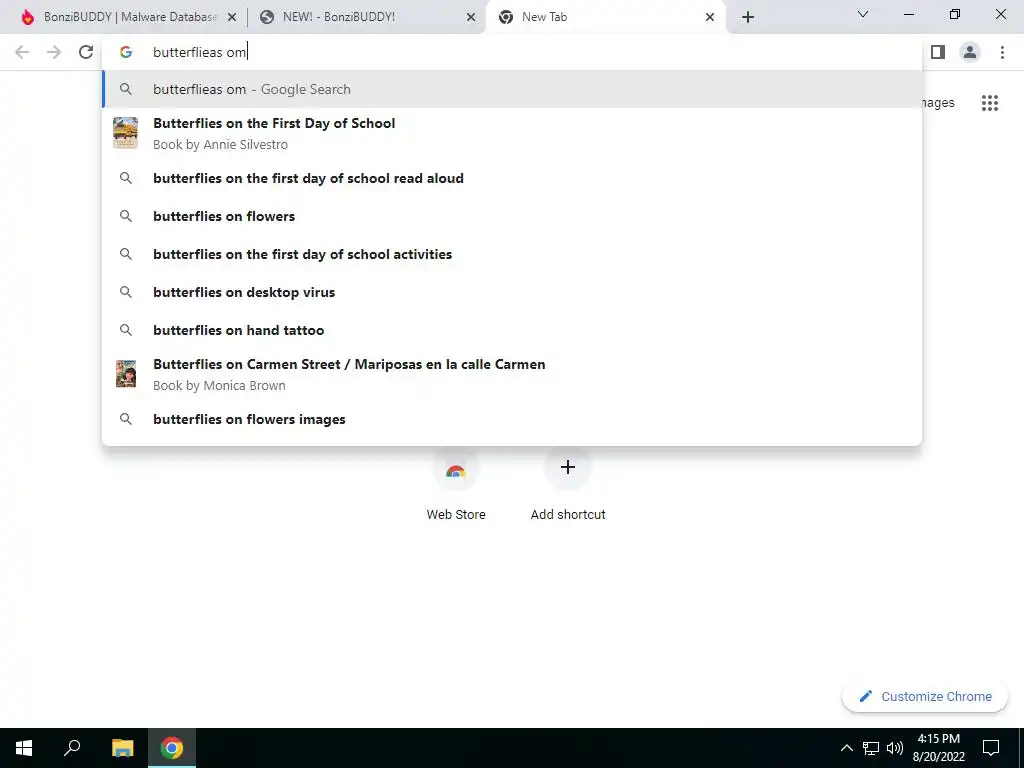Viewport: 1024px width, 768px height.
Task: Open the network status tray icon
Action: (871, 748)
